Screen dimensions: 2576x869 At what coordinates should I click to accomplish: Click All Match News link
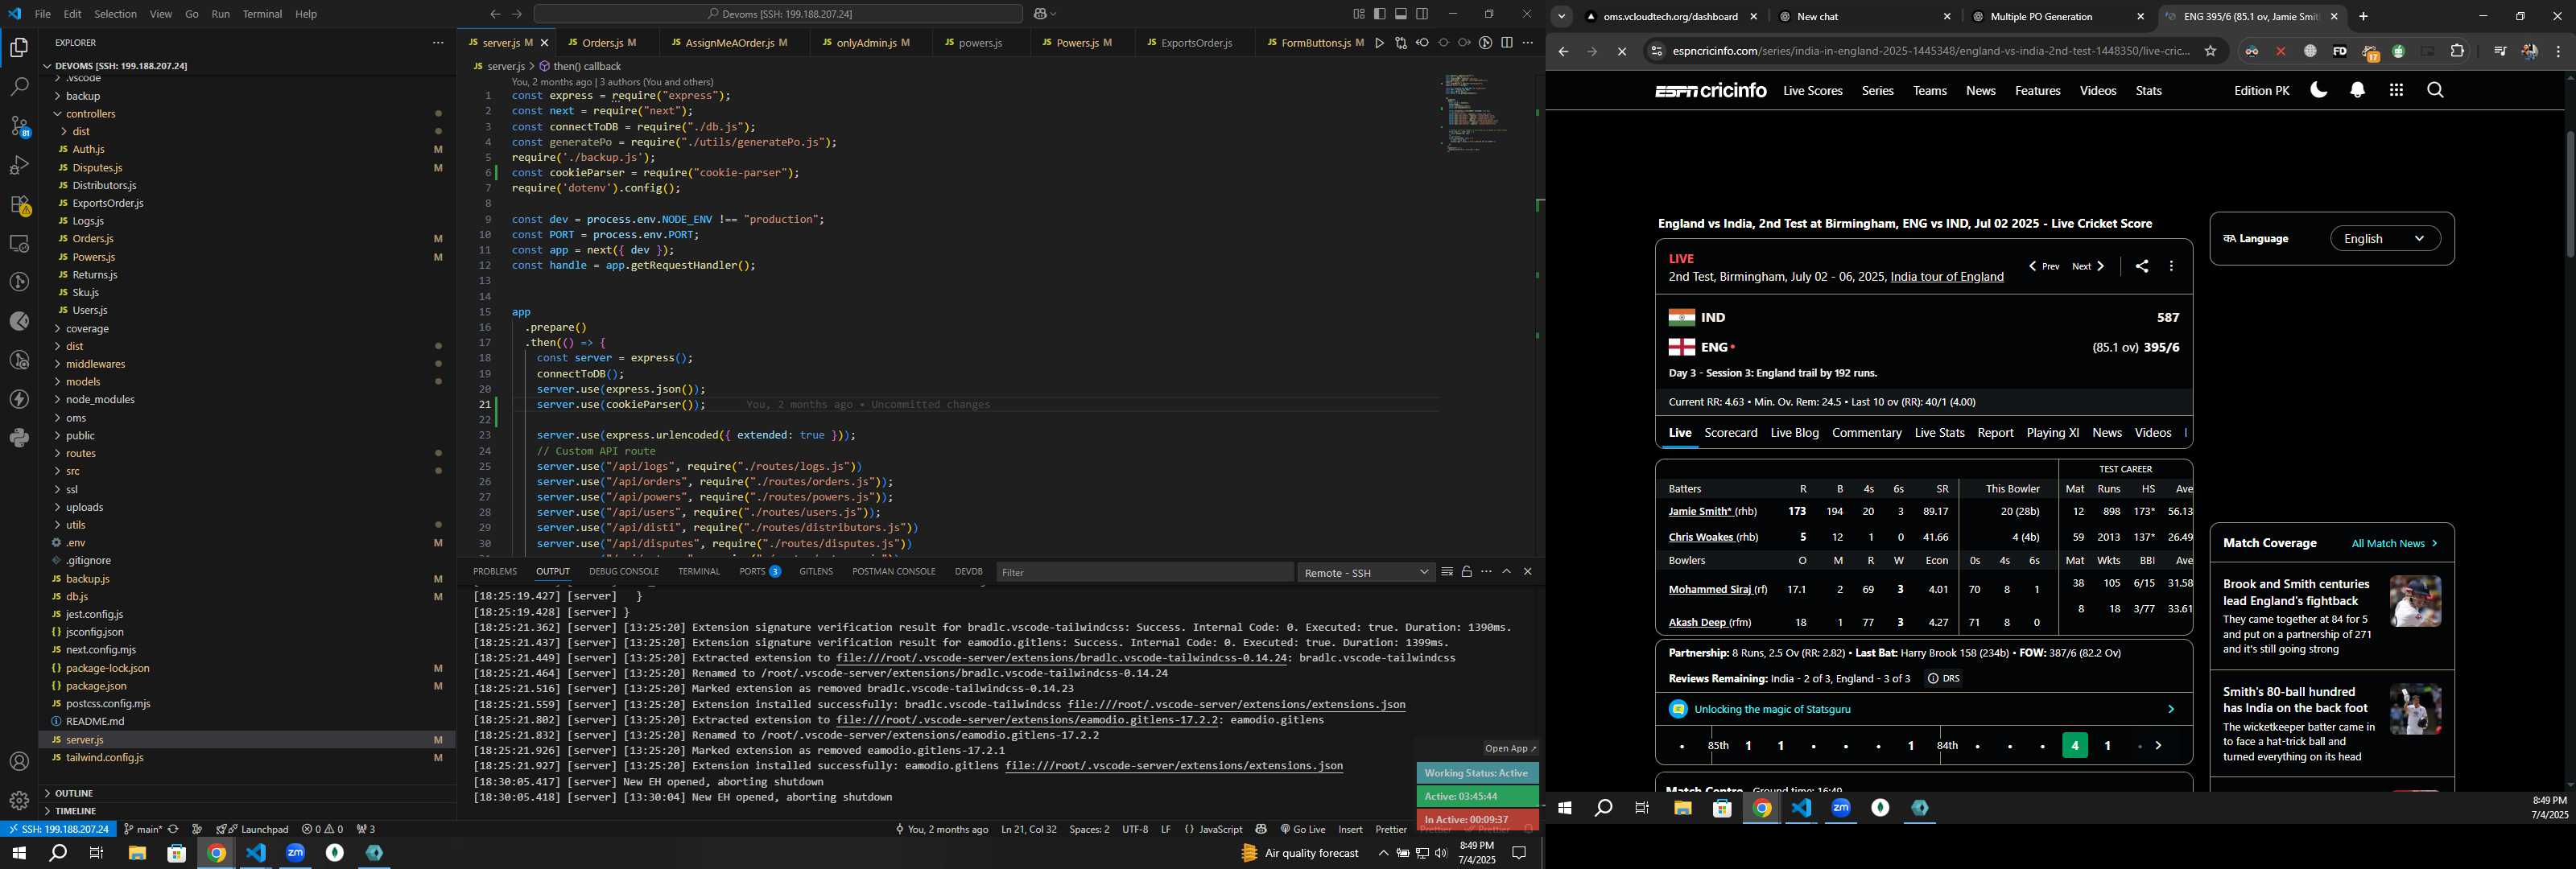click(2394, 544)
